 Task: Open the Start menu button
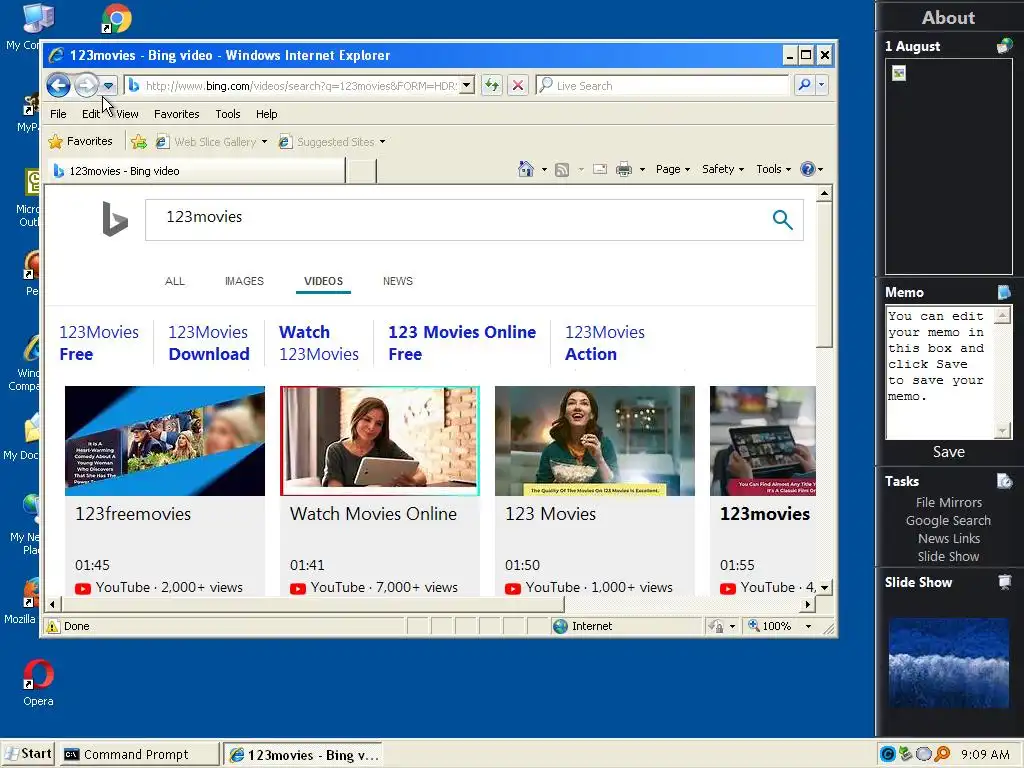29,754
